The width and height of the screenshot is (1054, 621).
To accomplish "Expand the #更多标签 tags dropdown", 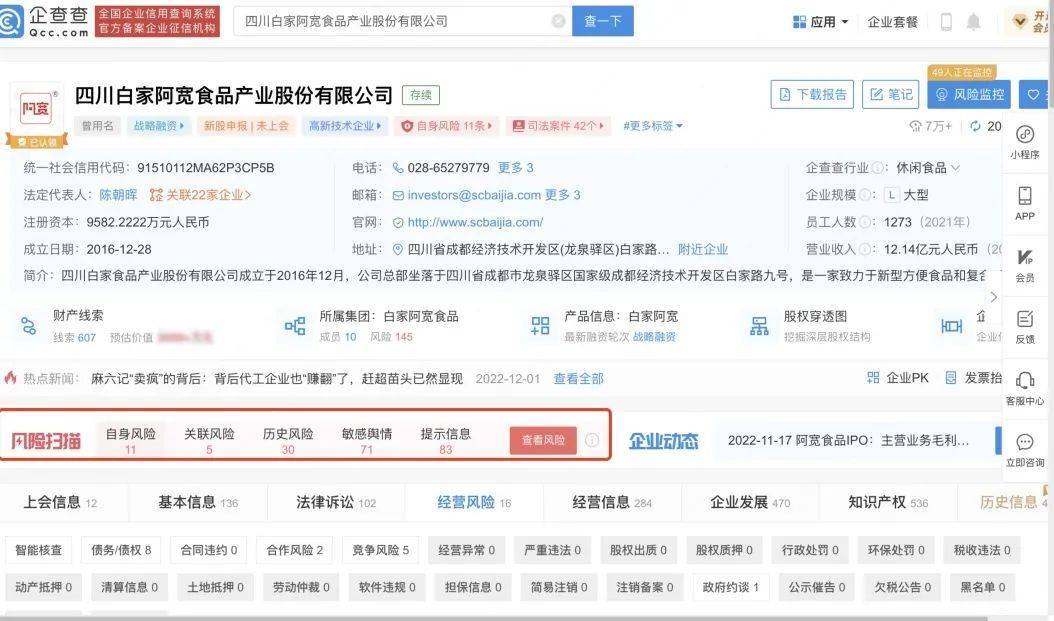I will [653, 126].
